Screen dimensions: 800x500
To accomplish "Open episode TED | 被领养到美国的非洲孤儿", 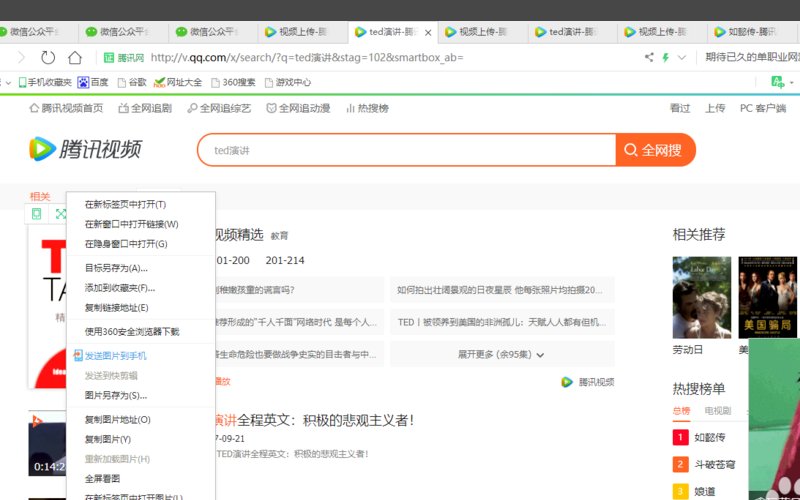I will pos(502,322).
